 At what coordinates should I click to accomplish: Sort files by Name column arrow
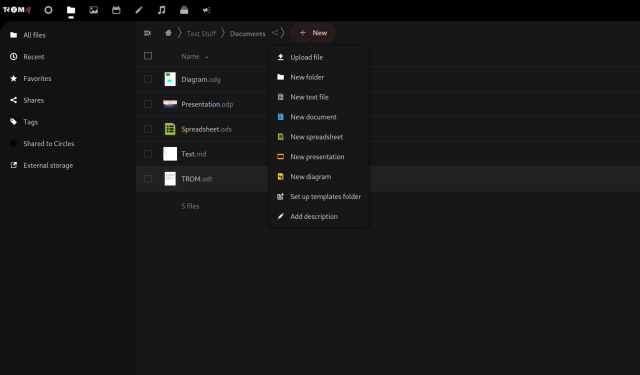[207, 57]
